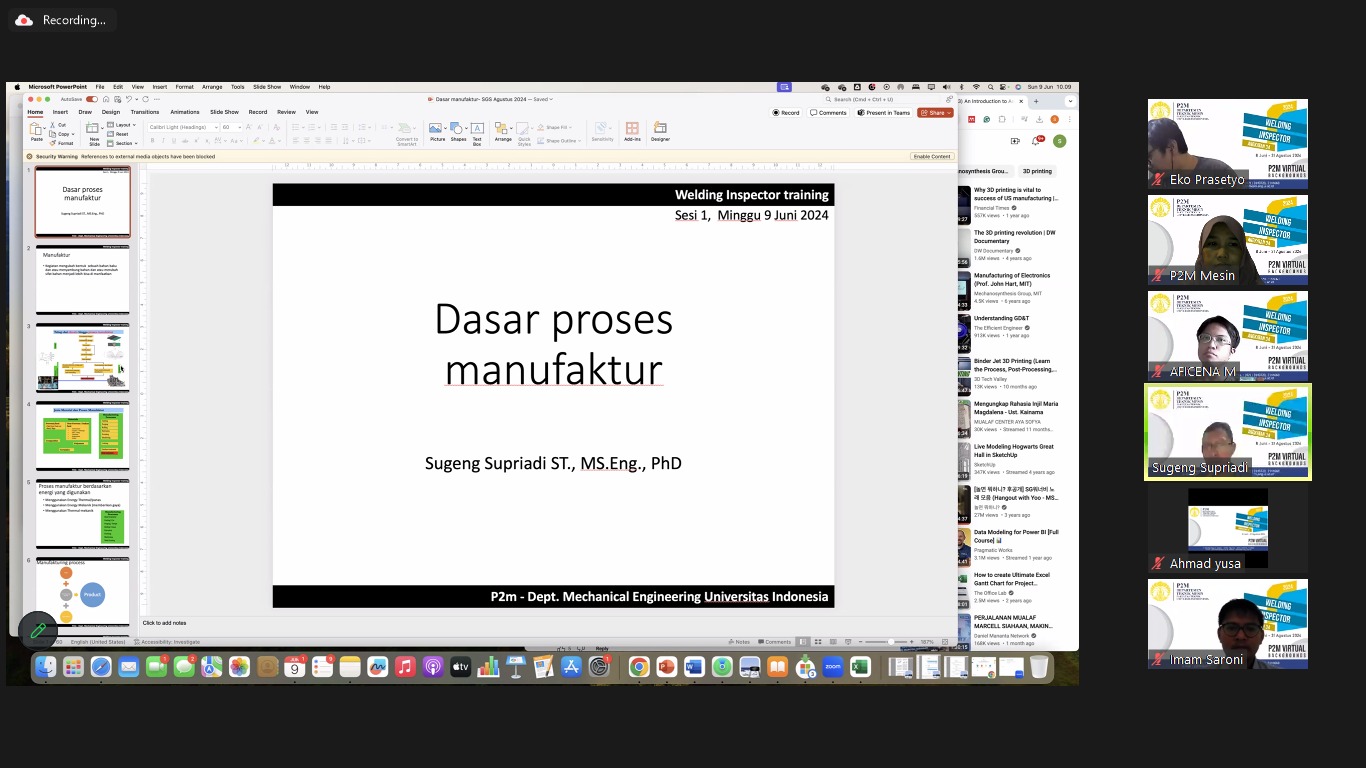Insert a Picture from the ribbon
Viewport: 1366px width, 768px height.
437,130
